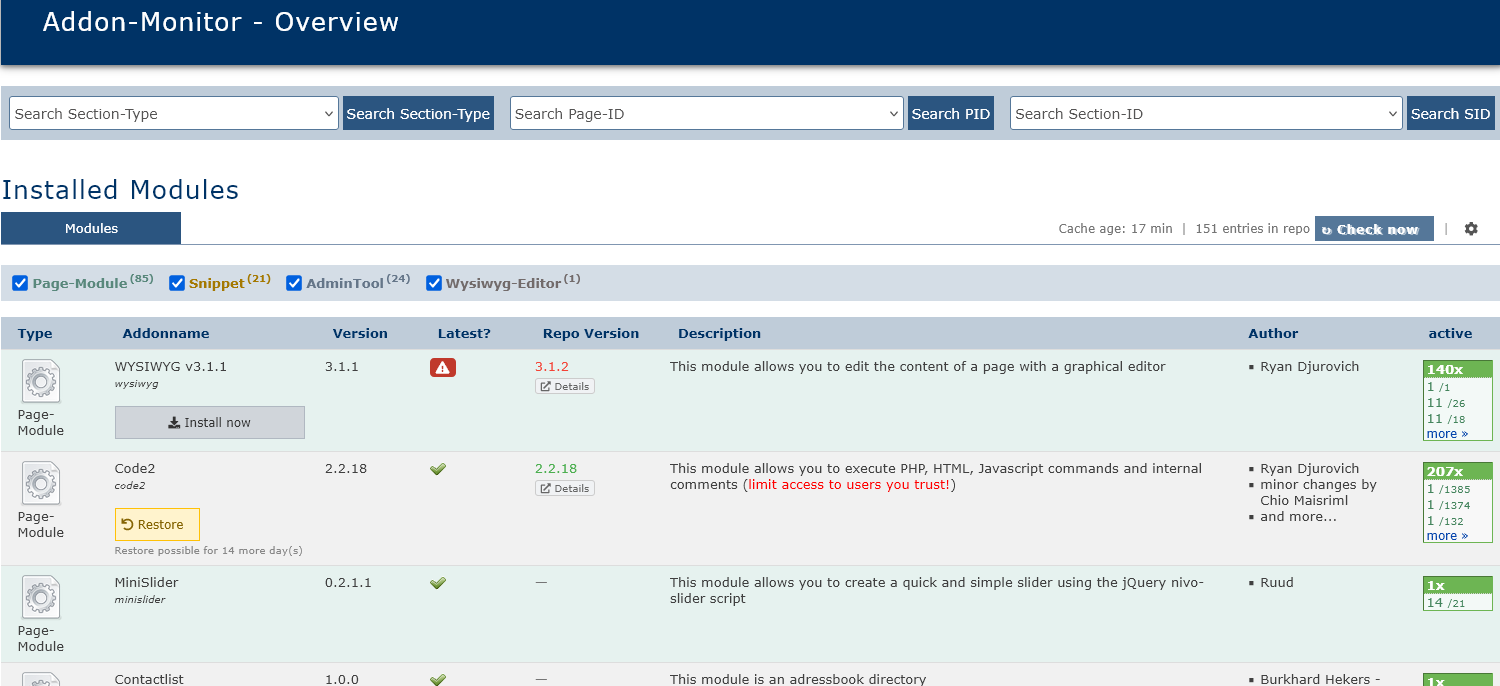Uncheck the Page-Module filter checkbox

point(20,283)
